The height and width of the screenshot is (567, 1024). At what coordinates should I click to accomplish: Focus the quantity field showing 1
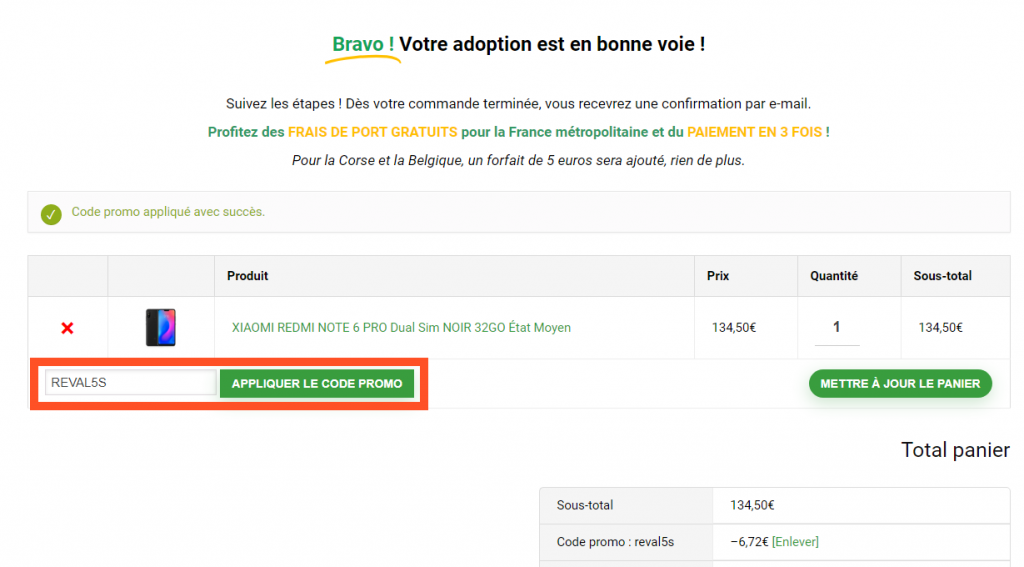point(837,327)
